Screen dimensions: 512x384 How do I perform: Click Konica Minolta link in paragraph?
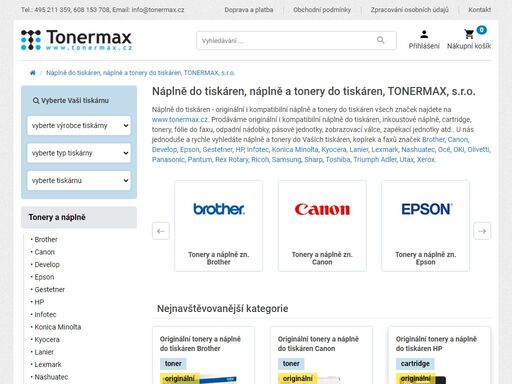tap(295, 149)
